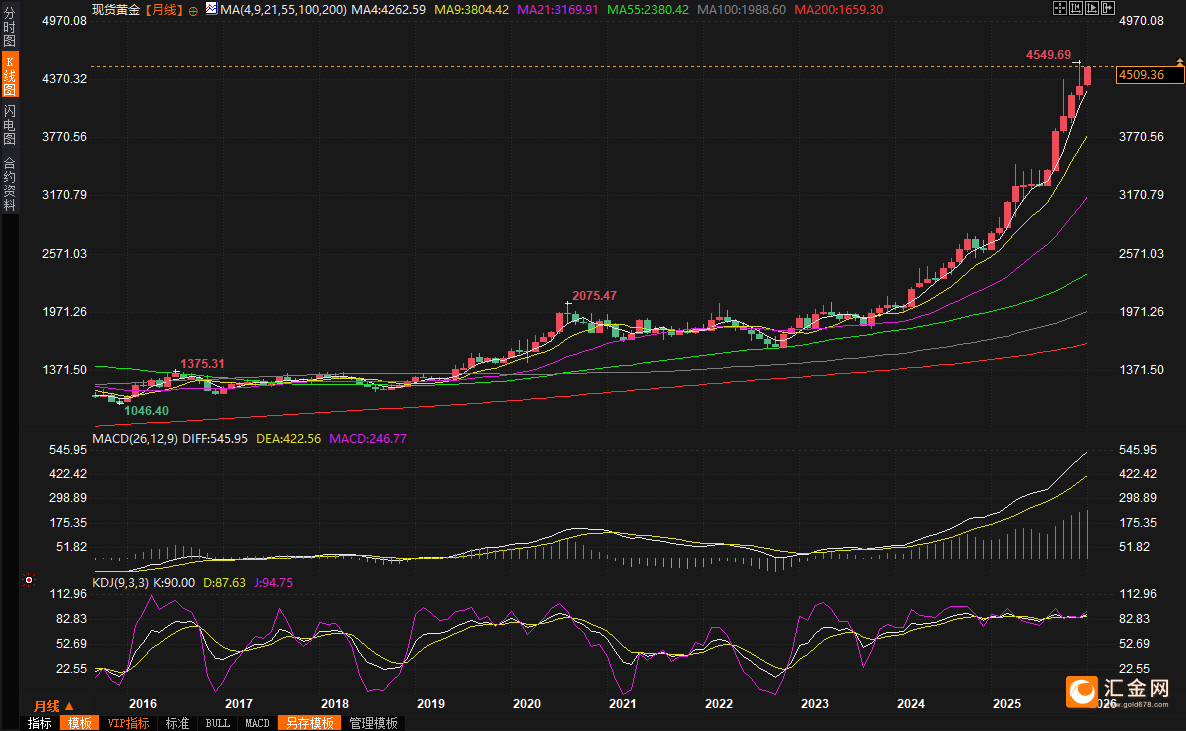Apply the BULL template from bottom bar

[x=217, y=723]
